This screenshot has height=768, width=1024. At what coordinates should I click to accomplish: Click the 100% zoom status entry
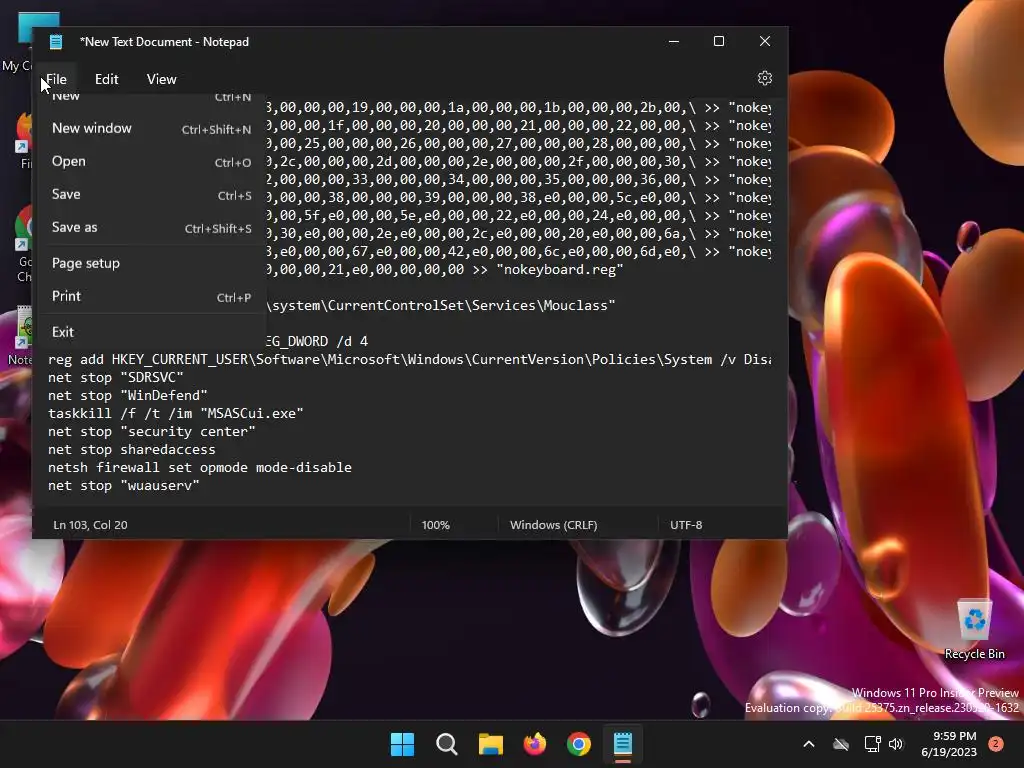(x=436, y=525)
